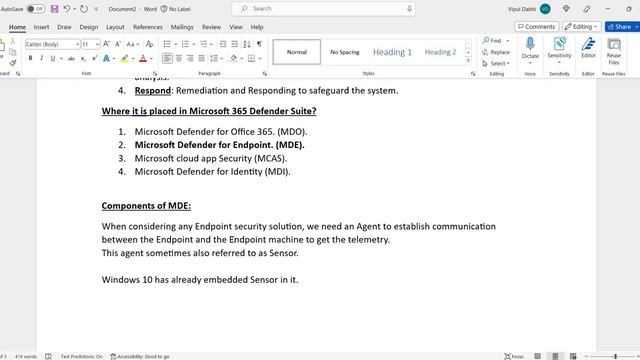
Task: Copy the selection to clipboard
Action: (x=13, y=52)
